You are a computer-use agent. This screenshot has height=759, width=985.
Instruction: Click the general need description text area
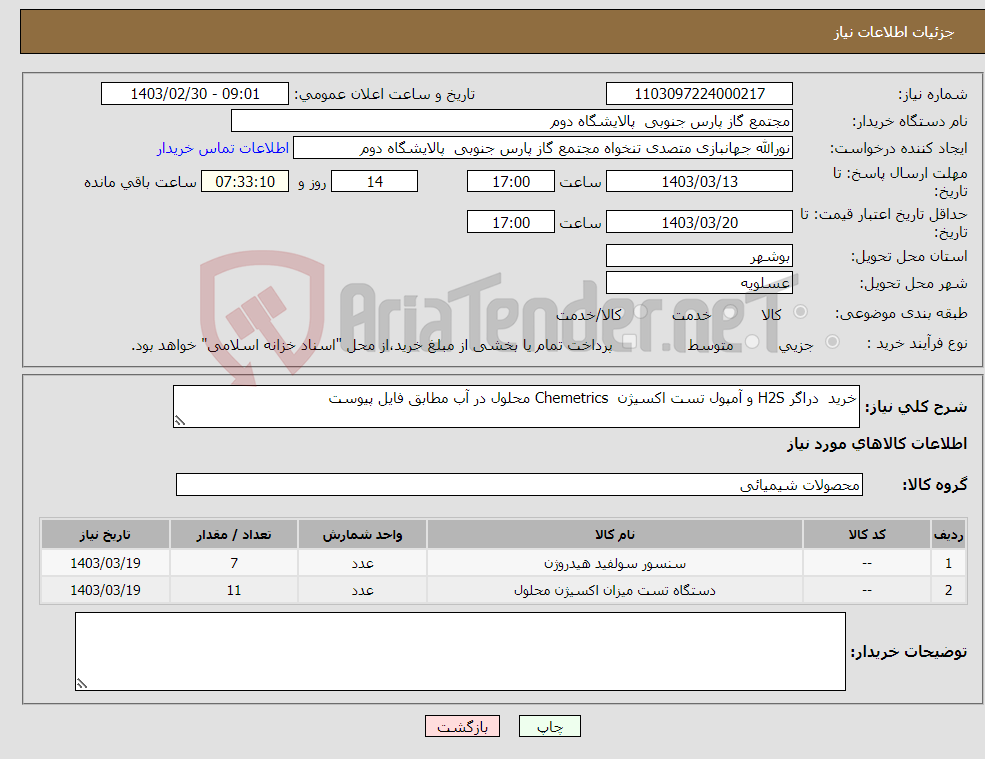pos(516,407)
